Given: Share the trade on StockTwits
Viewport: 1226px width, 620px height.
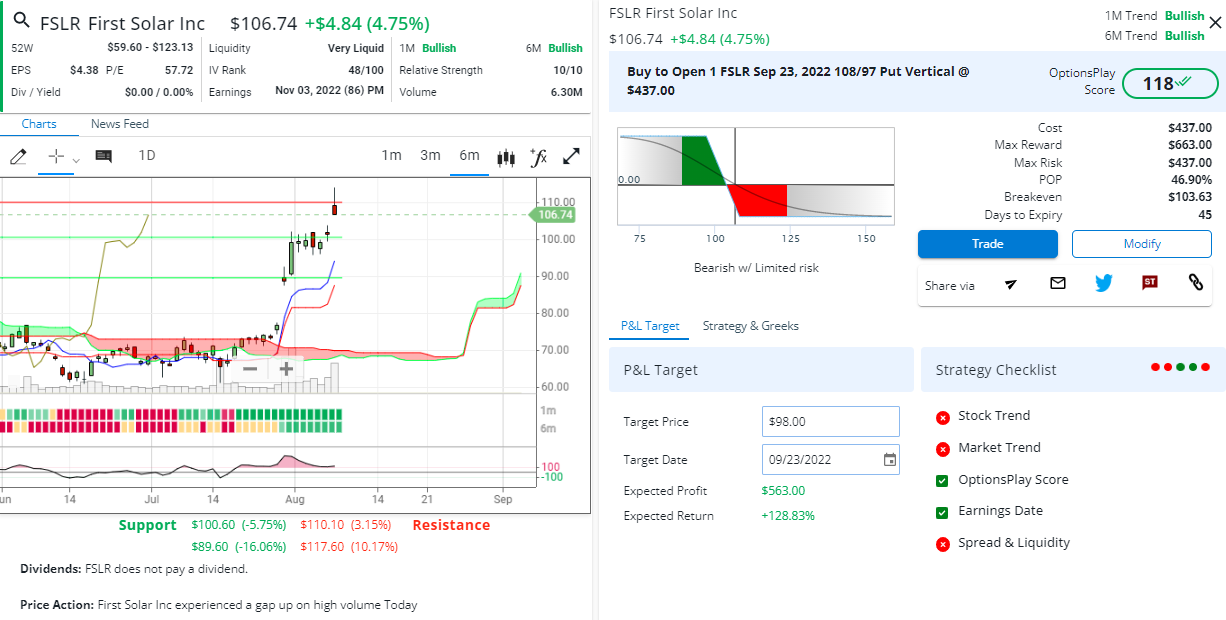Looking at the screenshot, I should click(1150, 283).
